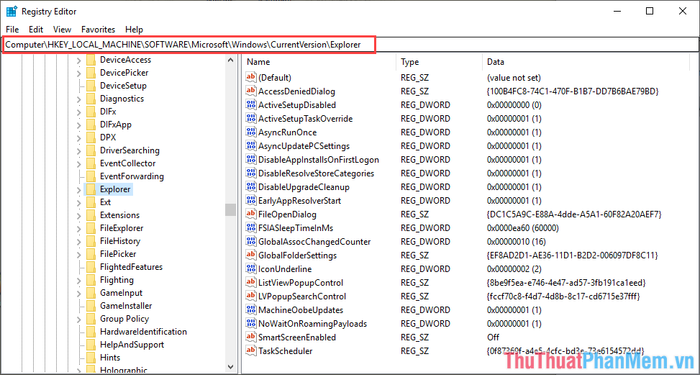Click the 0x00000002 (2) data cell
700x375 pixels.
(x=514, y=269)
